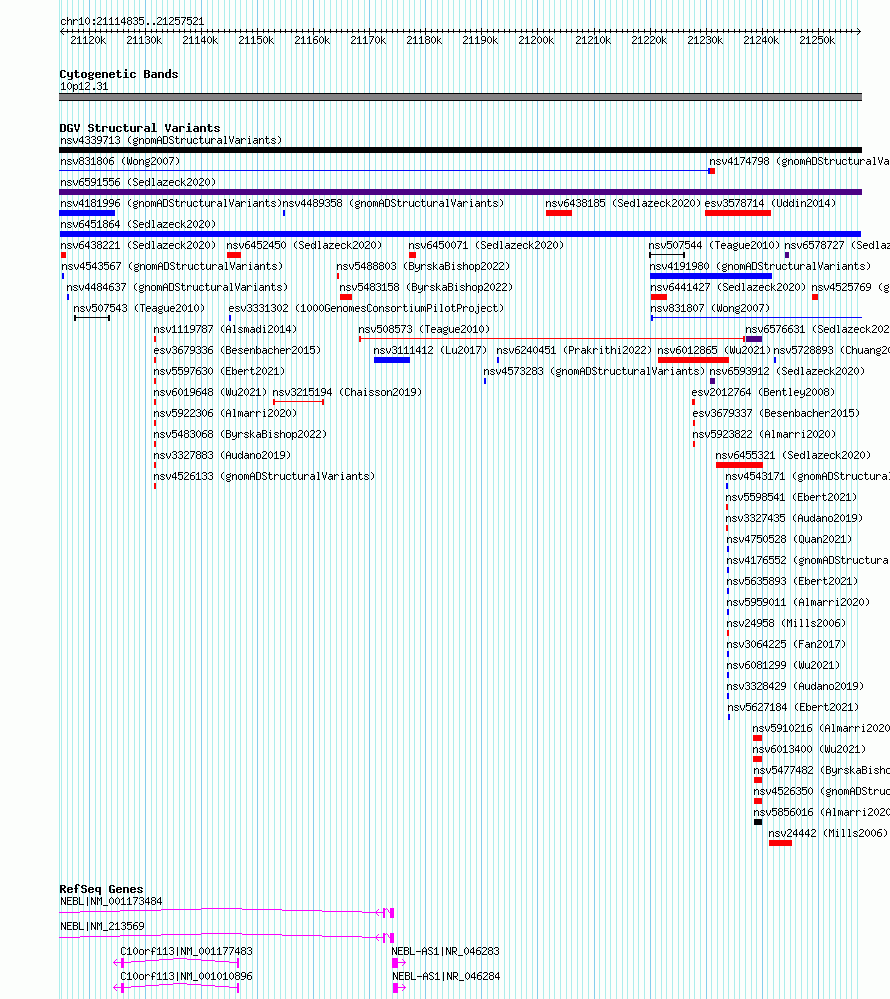Click nsv3064225 (Fan2017) label
Image resolution: width=890 pixels, height=999 pixels.
(786, 645)
